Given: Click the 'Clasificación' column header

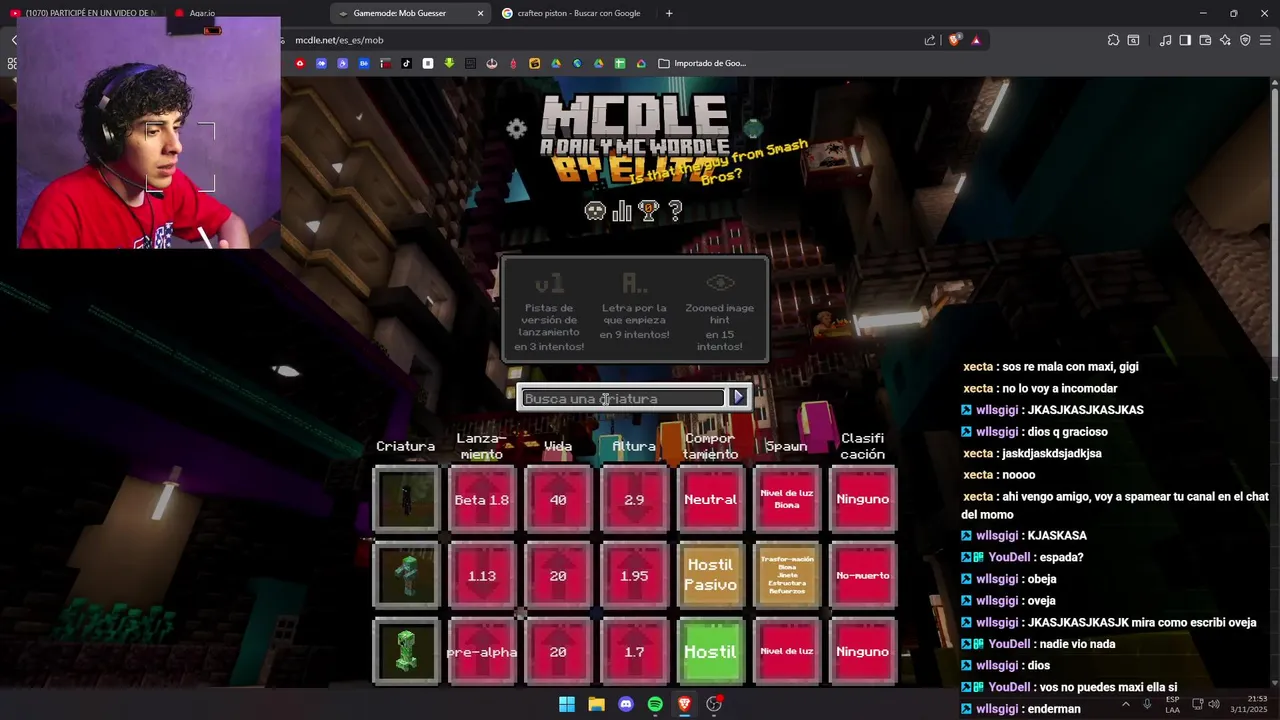Looking at the screenshot, I should (862, 446).
